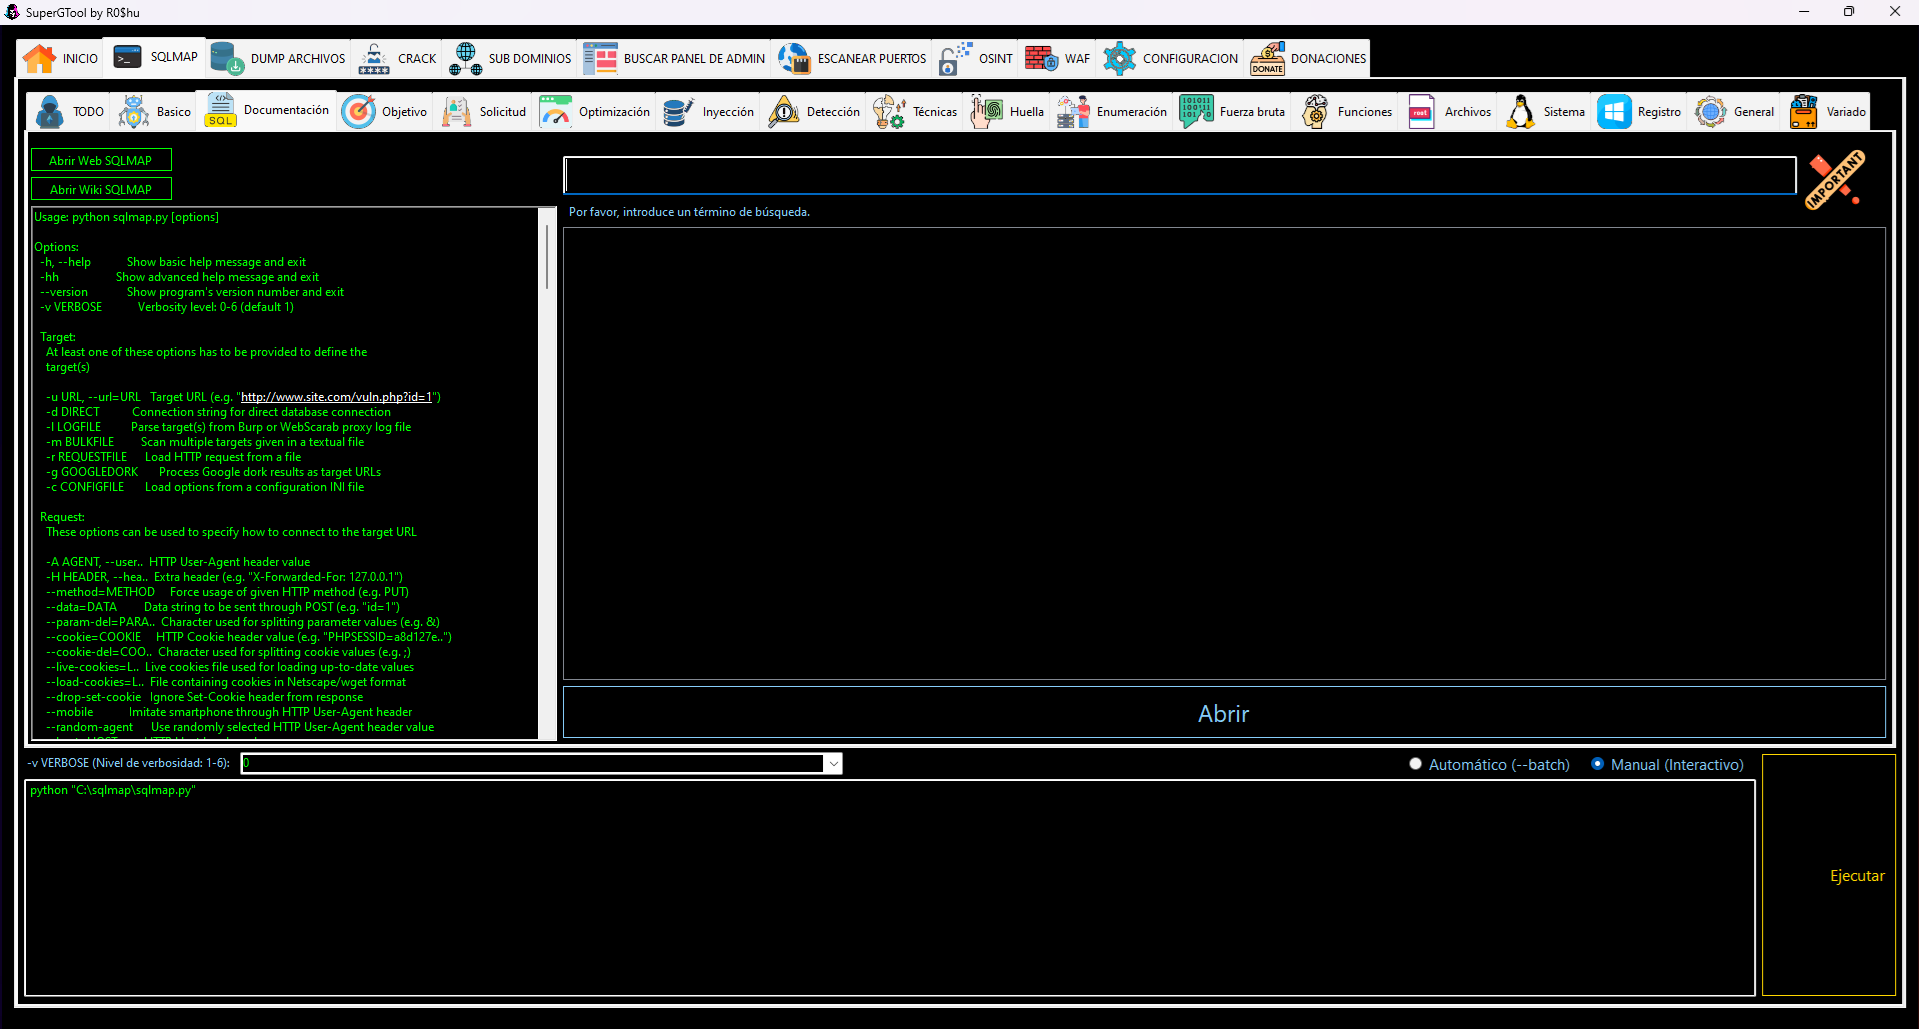Screen dimensions: 1919x1029
Task: Click the python command output box
Action: pos(890,888)
